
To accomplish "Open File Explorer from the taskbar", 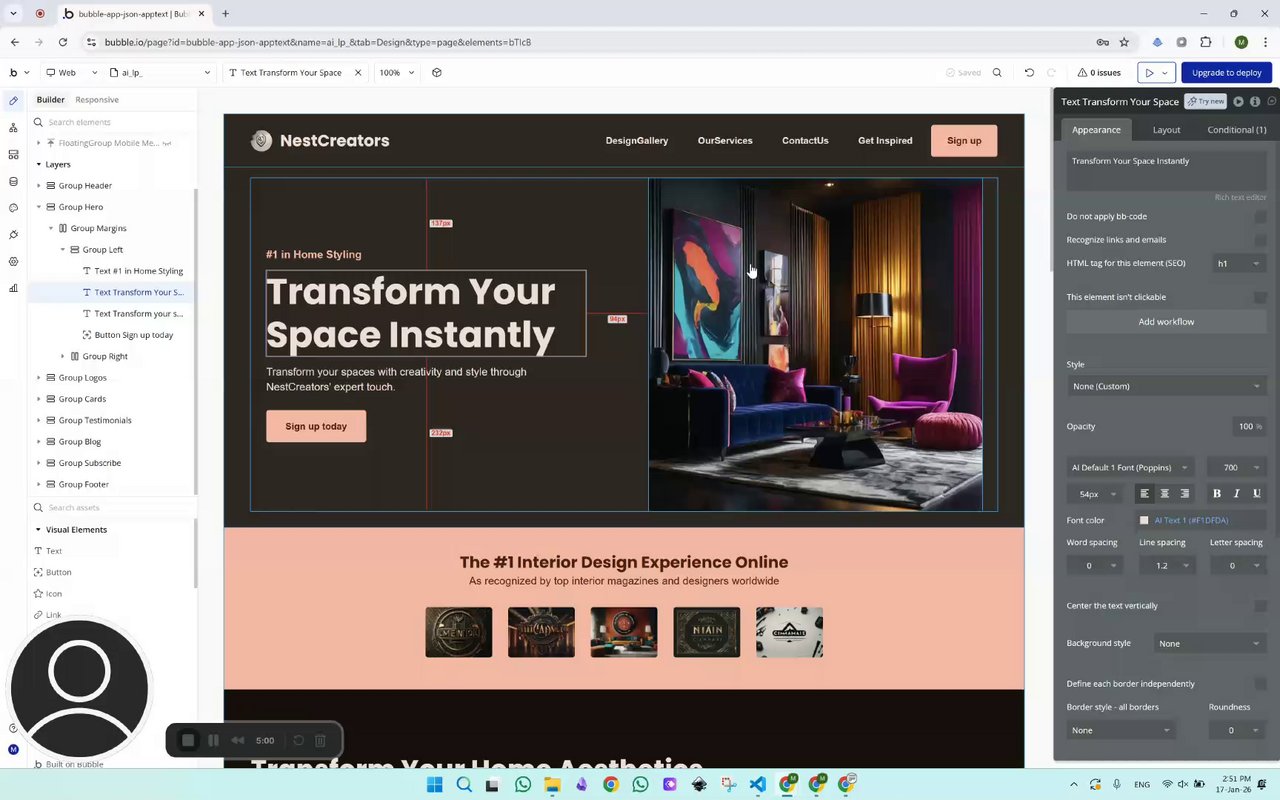I will (x=552, y=785).
